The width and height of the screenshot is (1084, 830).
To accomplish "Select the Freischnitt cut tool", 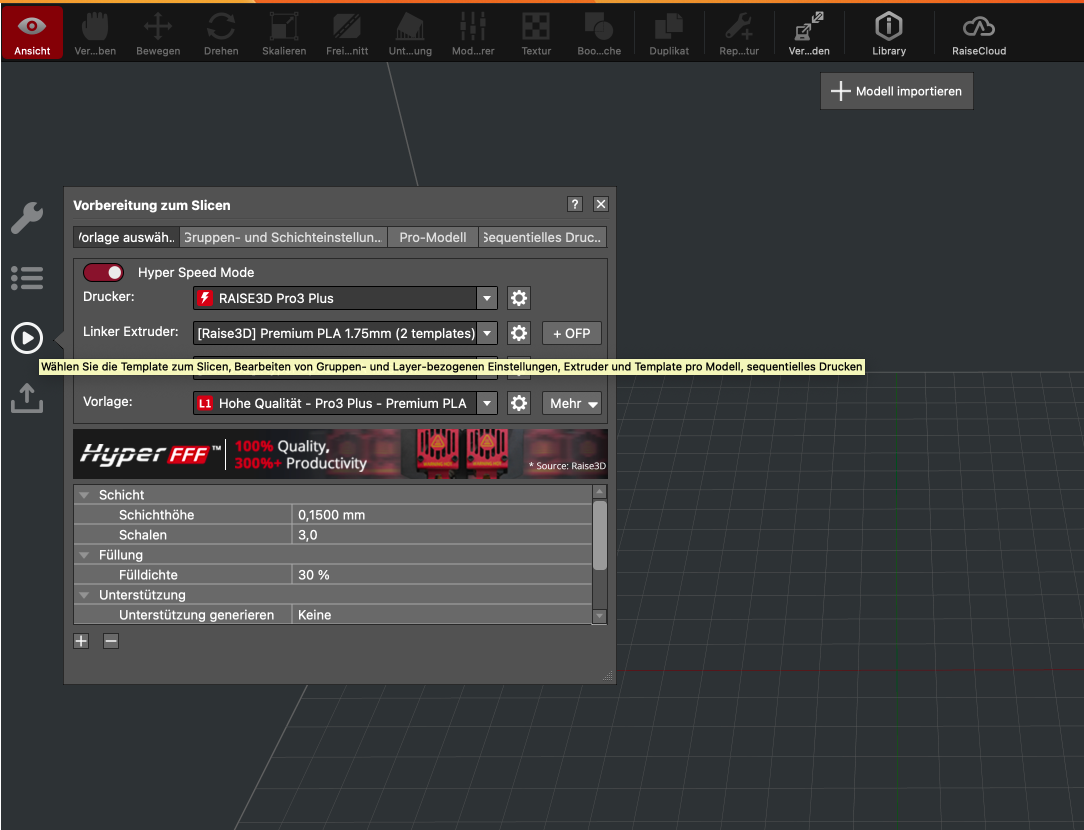I will click(347, 32).
